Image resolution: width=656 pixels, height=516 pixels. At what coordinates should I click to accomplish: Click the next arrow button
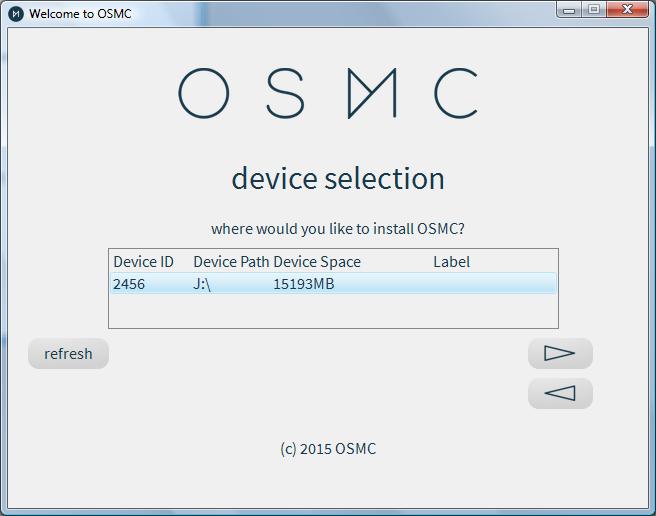coord(560,353)
